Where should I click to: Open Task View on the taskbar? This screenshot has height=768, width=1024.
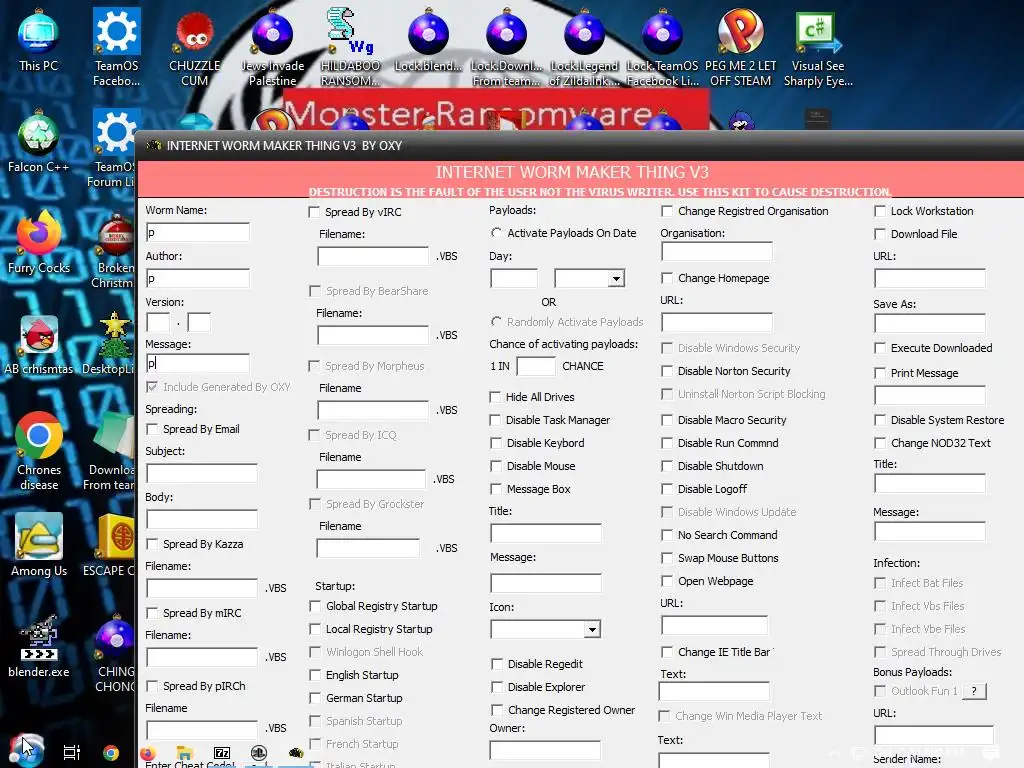pos(71,752)
